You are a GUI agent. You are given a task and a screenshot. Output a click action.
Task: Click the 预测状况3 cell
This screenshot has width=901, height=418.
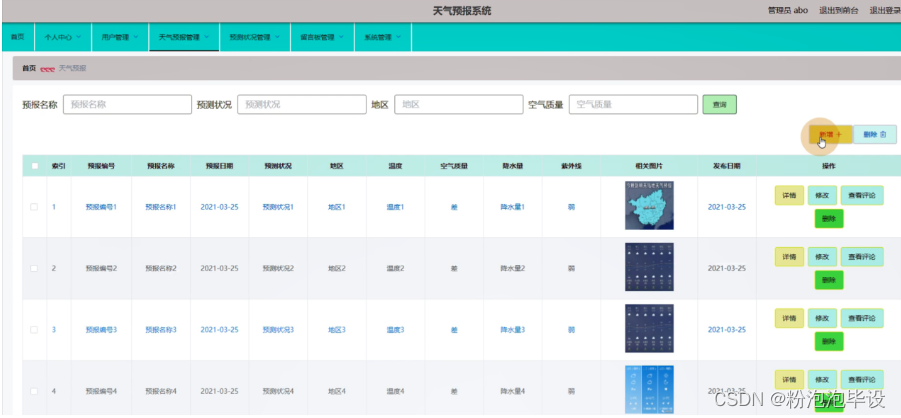click(278, 330)
